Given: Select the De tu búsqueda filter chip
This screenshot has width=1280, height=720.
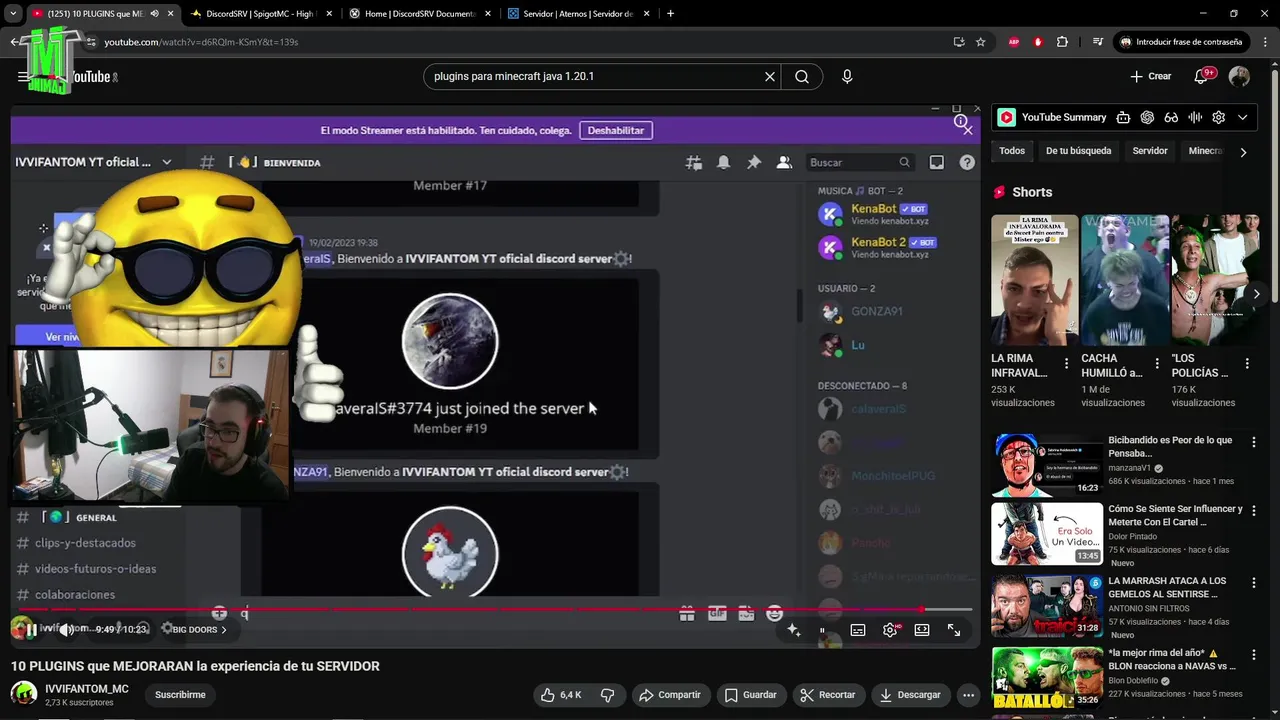Looking at the screenshot, I should [x=1078, y=151].
